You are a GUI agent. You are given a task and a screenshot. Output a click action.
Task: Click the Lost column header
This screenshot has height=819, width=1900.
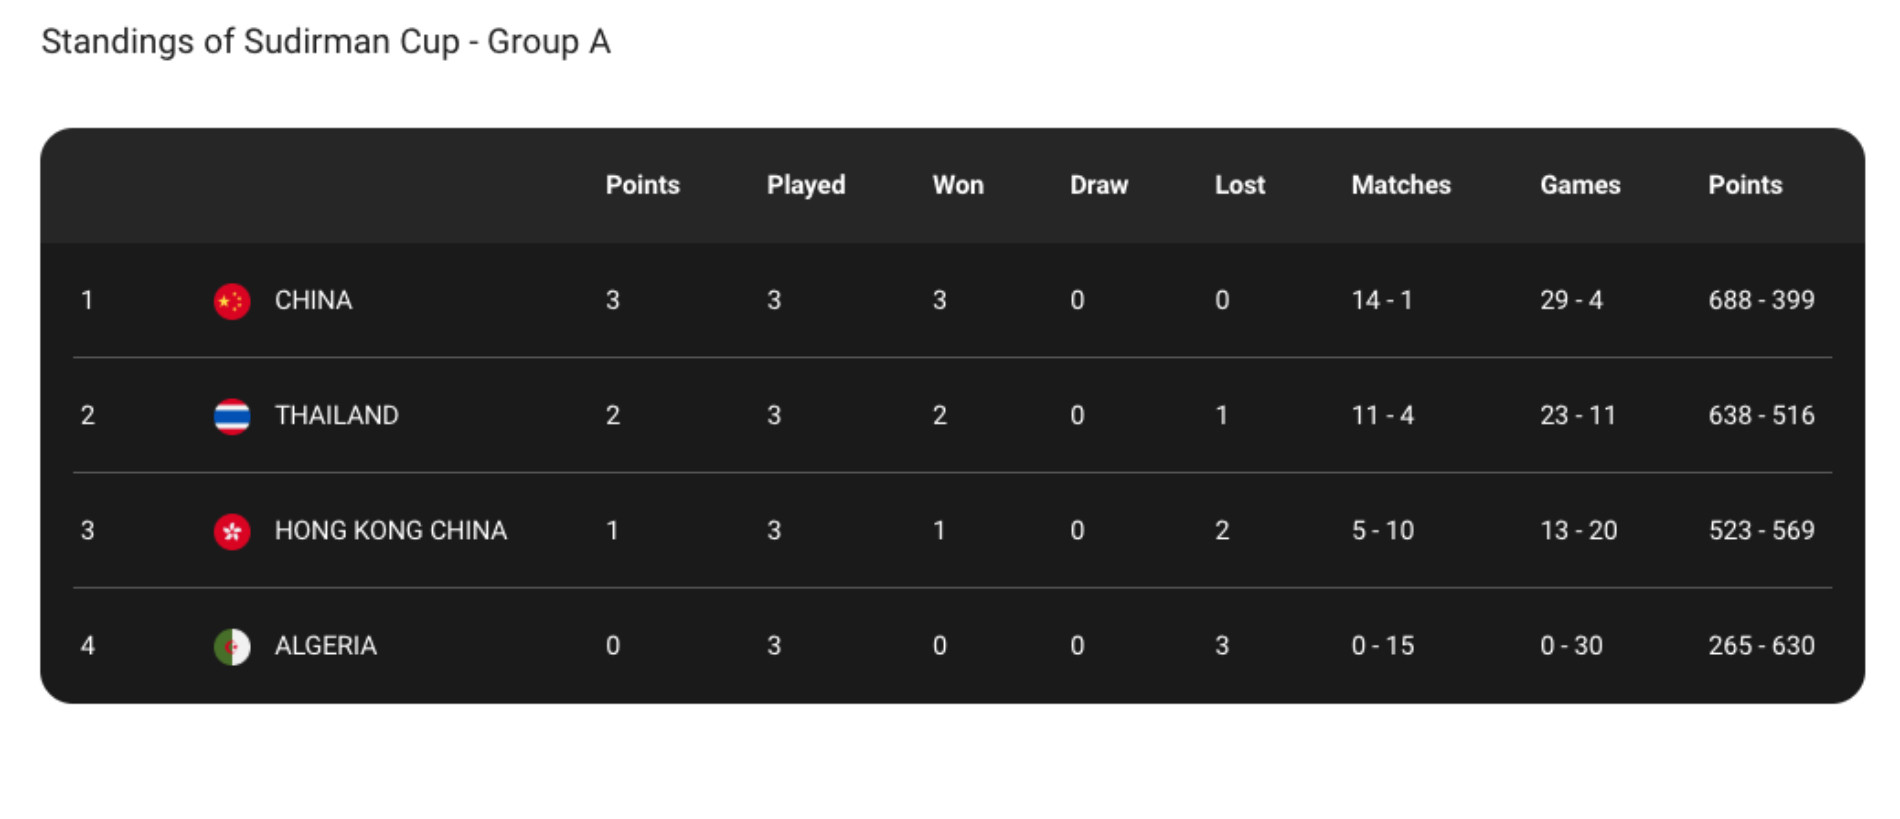[x=1240, y=185]
